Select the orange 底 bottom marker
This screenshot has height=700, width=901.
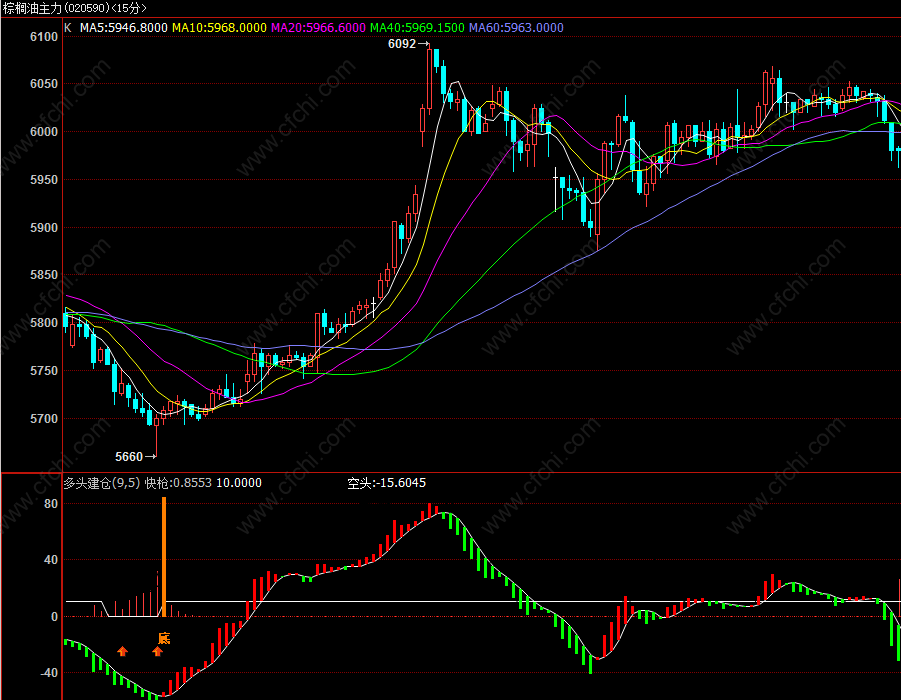click(164, 638)
